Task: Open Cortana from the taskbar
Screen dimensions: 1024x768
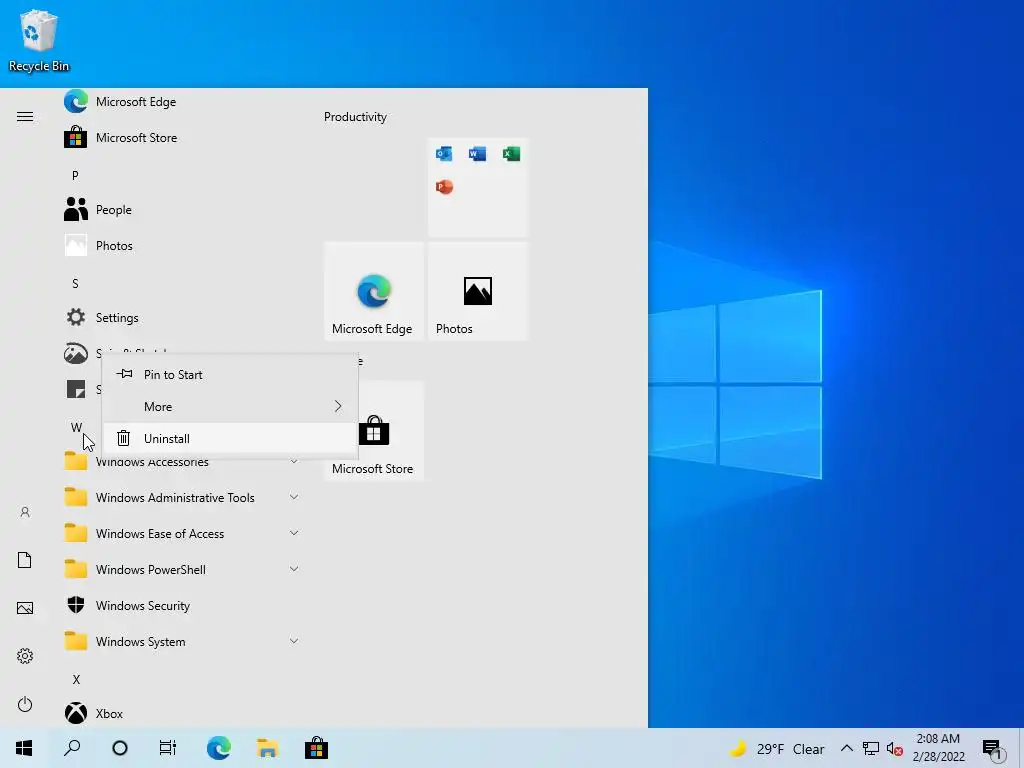Action: coord(120,748)
